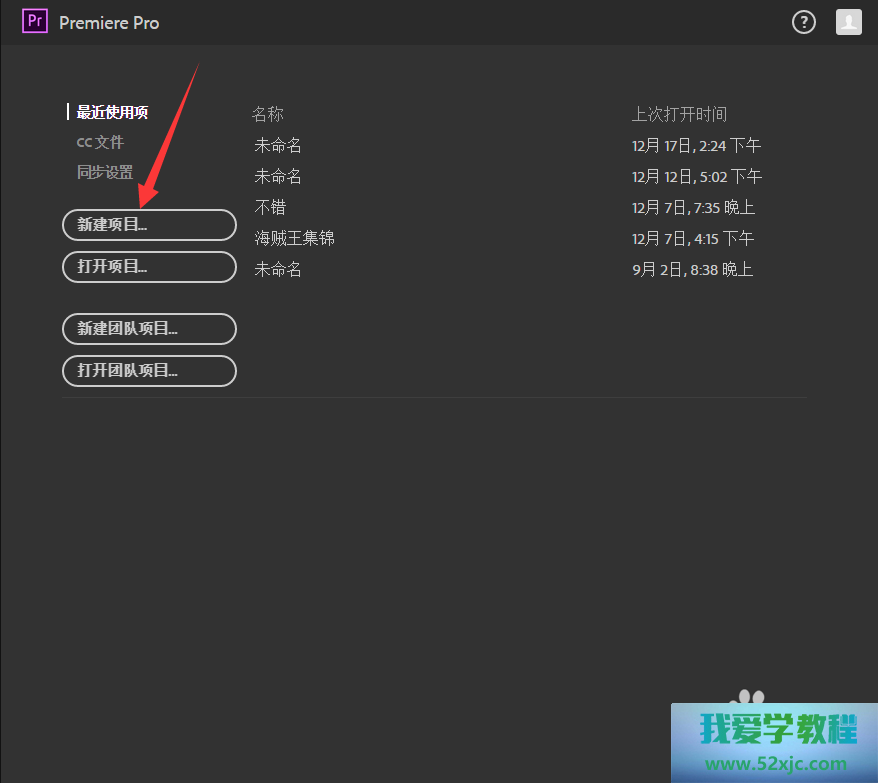Open the 未命名 project from 9月2日
The image size is (878, 783).
pyautogui.click(x=277, y=269)
